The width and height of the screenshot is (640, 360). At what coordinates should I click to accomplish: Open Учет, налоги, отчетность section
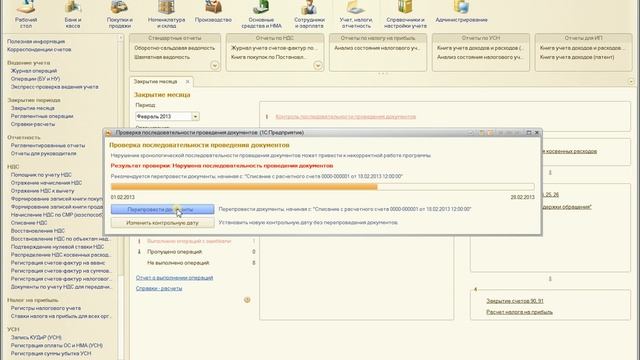point(356,15)
